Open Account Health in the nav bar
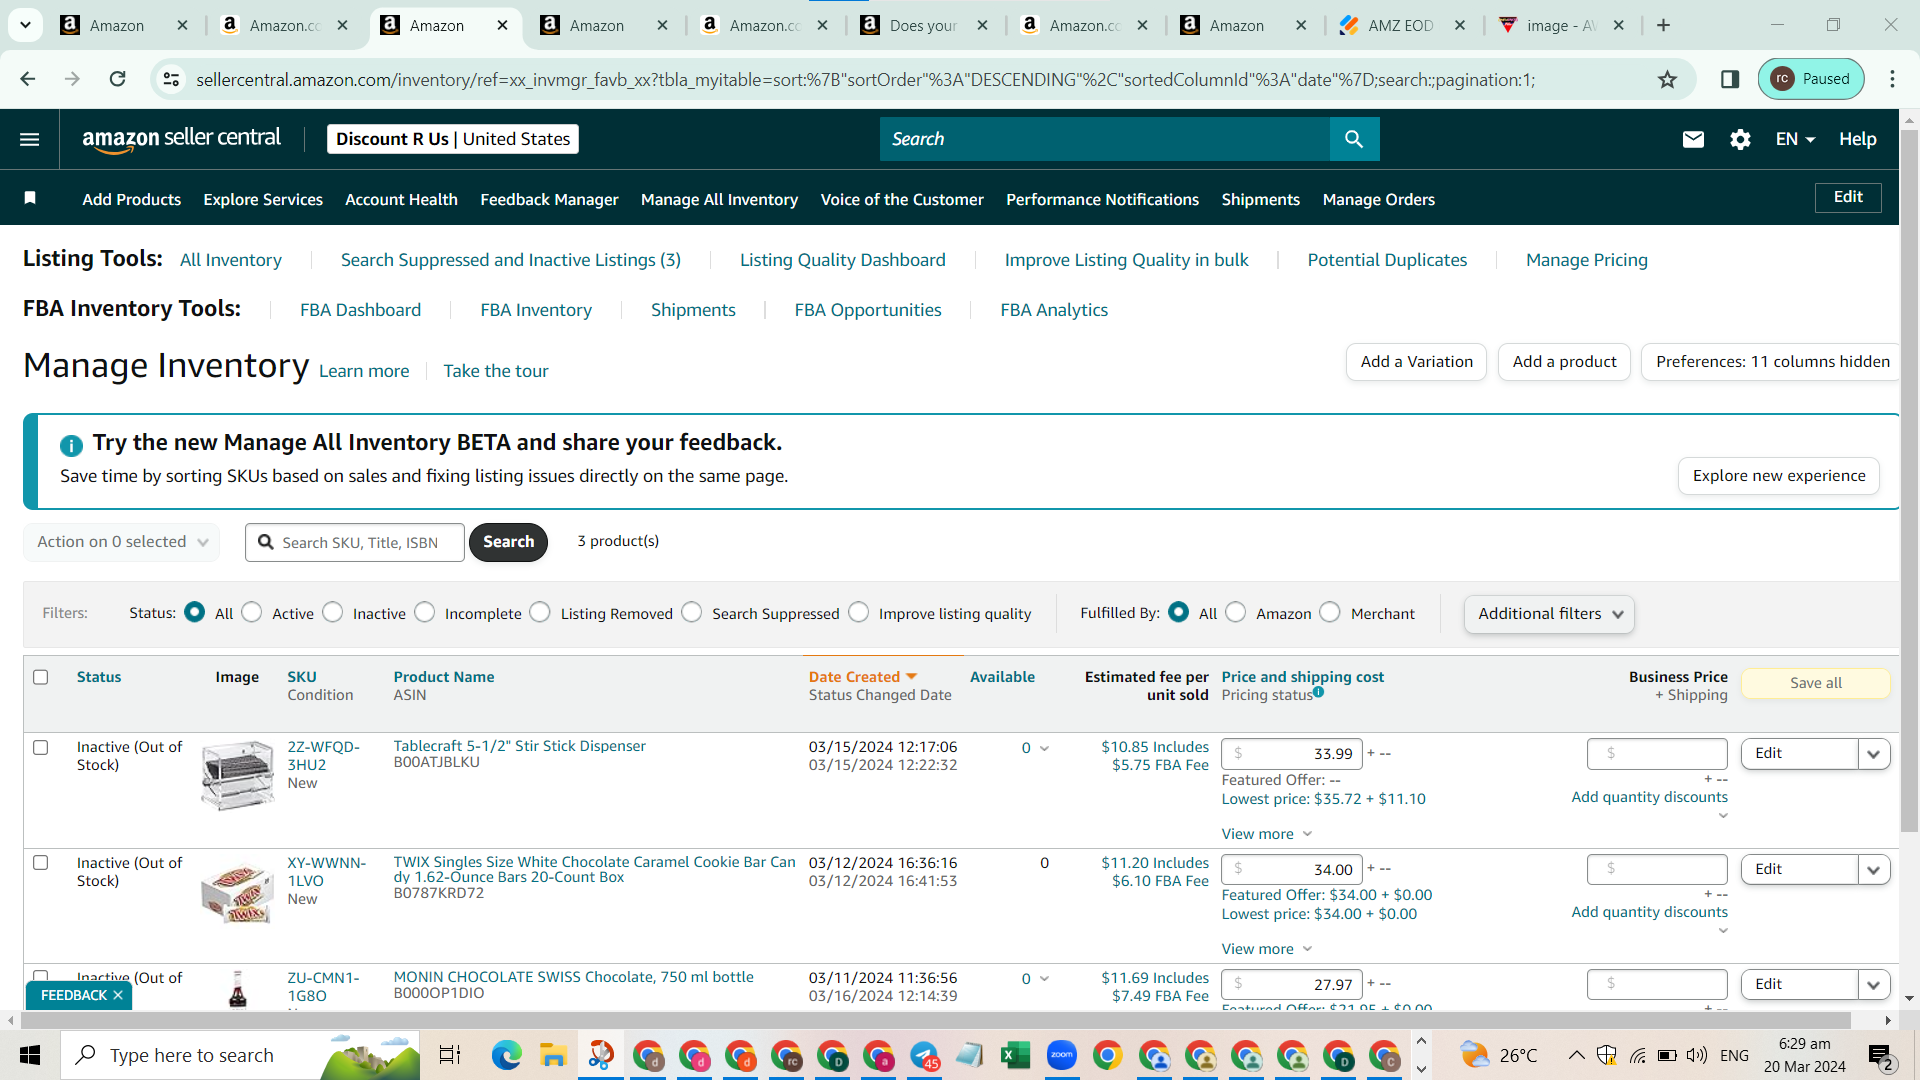The image size is (1920, 1080). point(401,199)
